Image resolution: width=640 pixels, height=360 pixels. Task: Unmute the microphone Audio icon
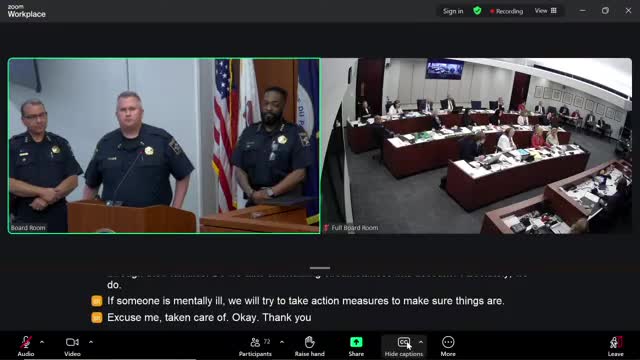(26, 342)
